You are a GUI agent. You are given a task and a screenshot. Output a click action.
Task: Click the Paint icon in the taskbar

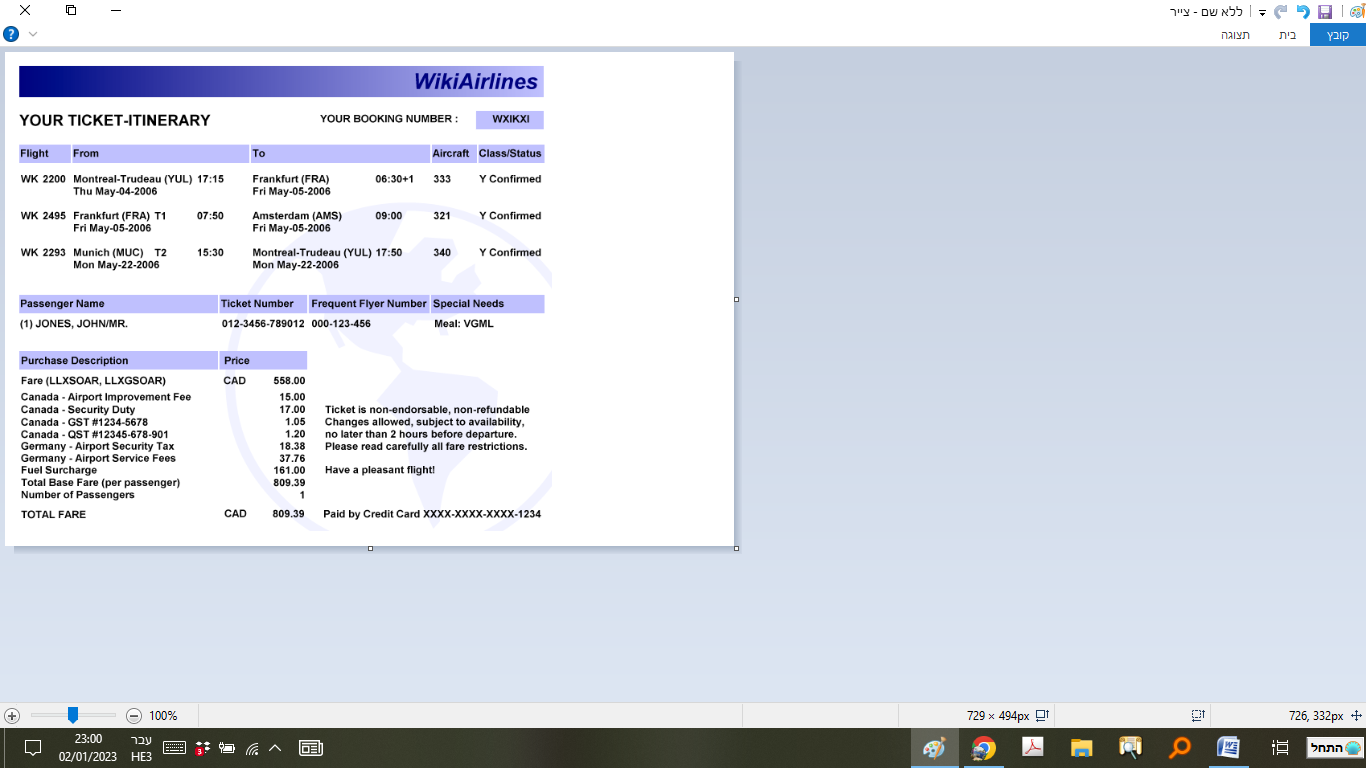coord(934,748)
